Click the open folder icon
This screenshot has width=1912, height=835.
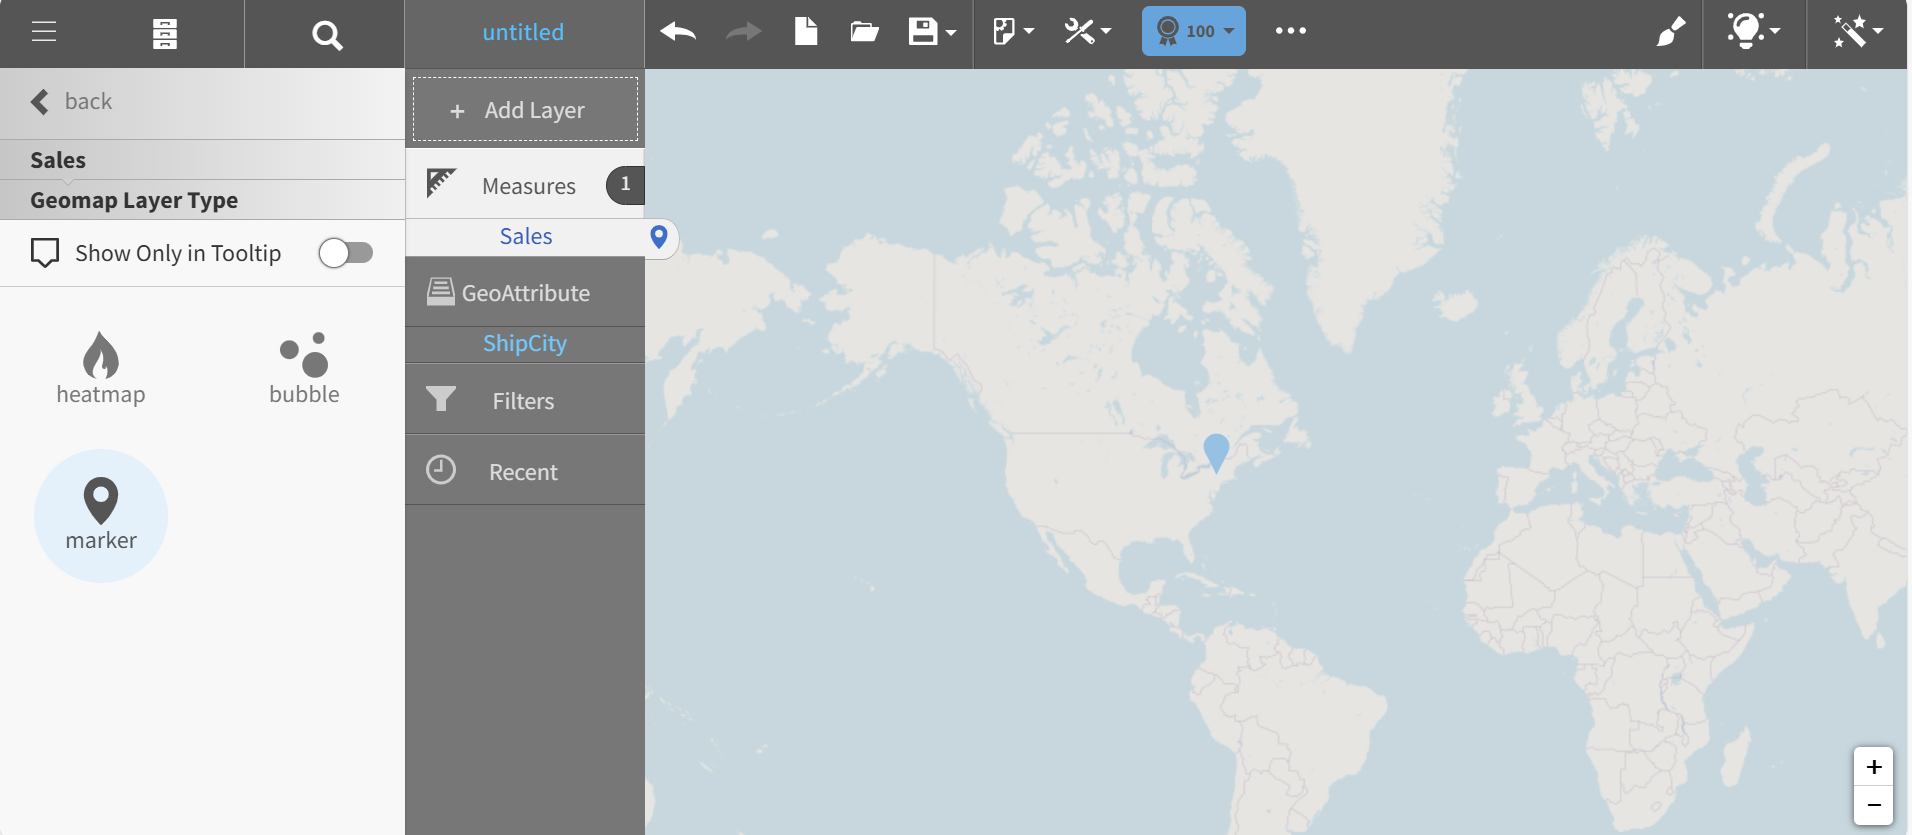pos(864,32)
